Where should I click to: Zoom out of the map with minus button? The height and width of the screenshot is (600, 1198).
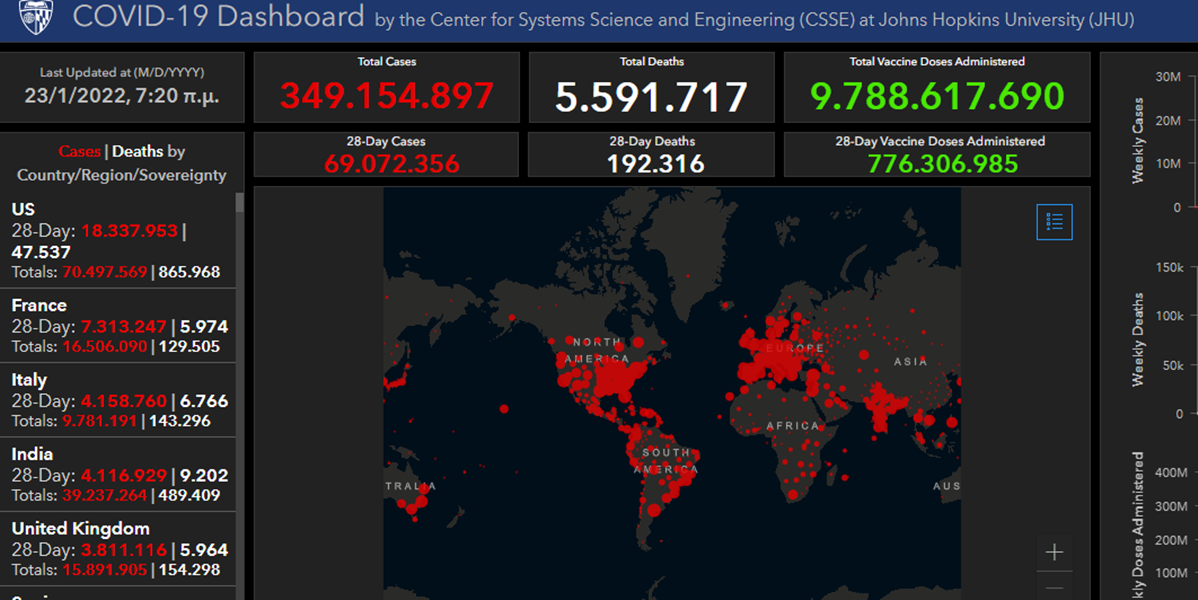click(x=1054, y=588)
